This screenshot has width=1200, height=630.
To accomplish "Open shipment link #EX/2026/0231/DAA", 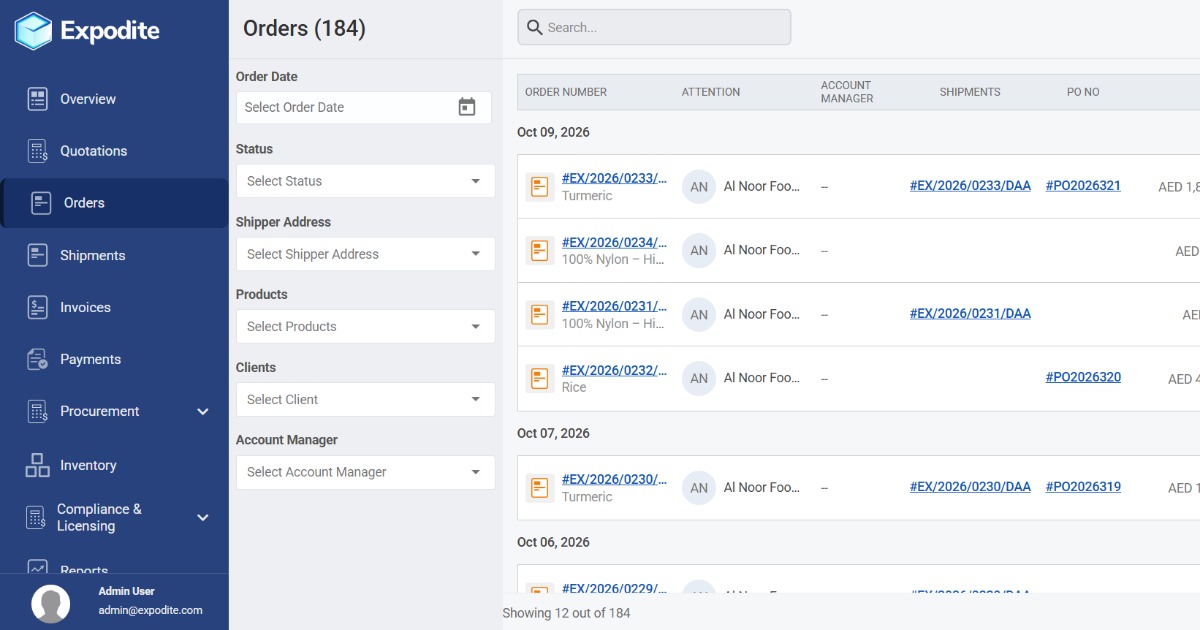I will [970, 314].
